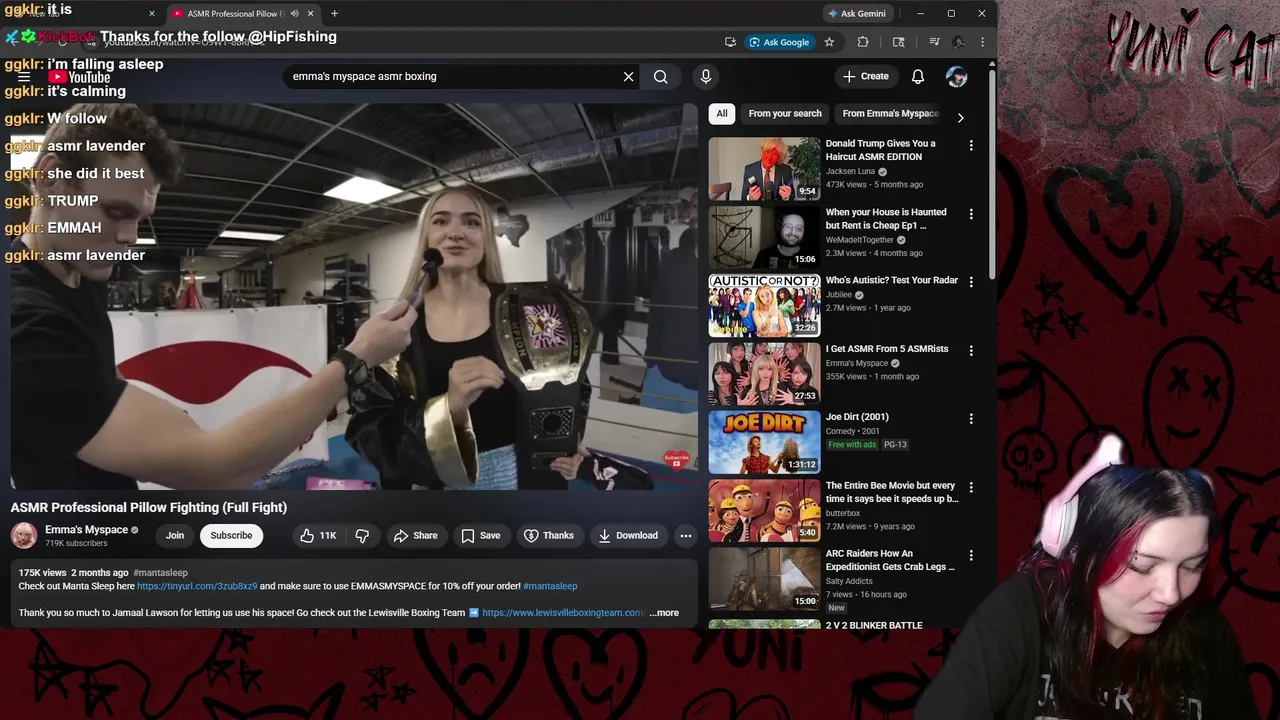Open ARC Raiders video thumbnail

pyautogui.click(x=764, y=579)
